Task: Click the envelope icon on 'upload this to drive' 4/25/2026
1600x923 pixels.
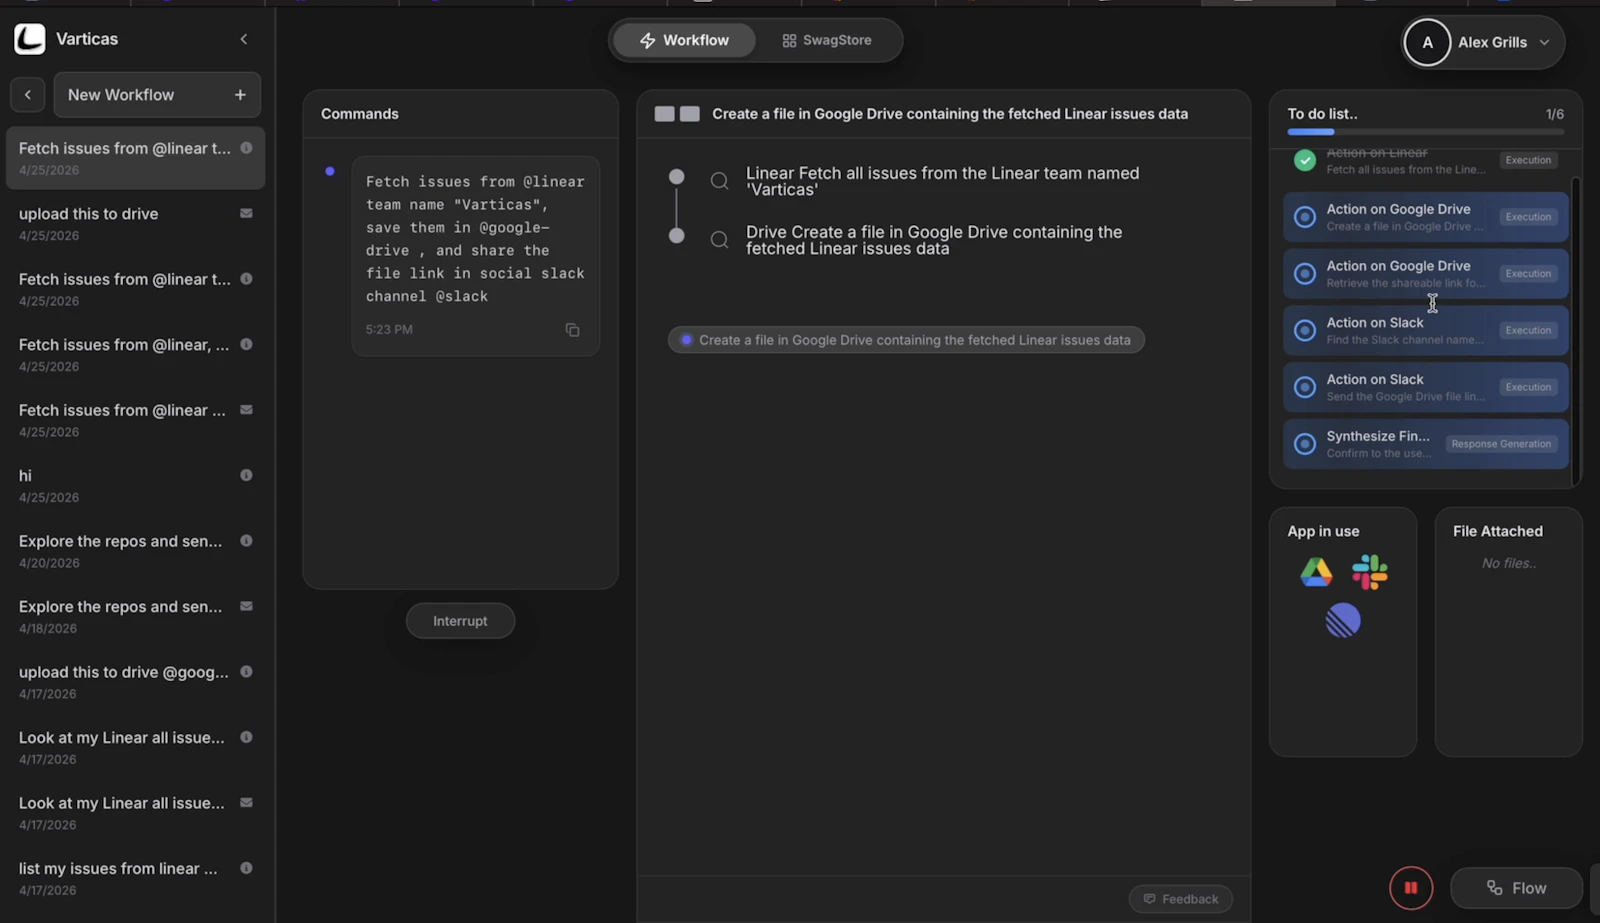Action: tap(246, 213)
